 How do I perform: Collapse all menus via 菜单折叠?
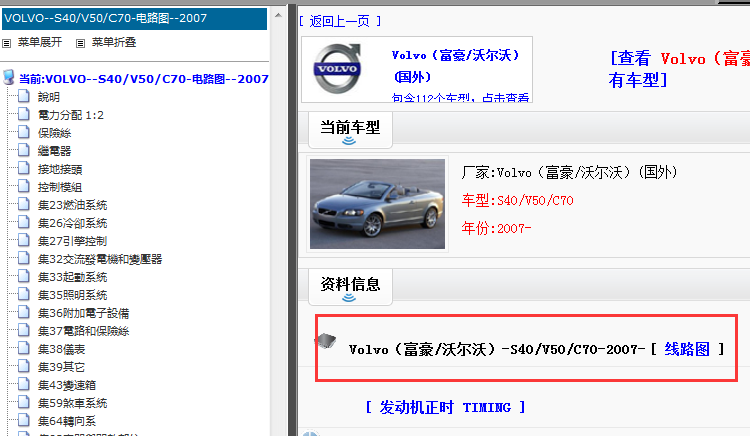click(114, 43)
